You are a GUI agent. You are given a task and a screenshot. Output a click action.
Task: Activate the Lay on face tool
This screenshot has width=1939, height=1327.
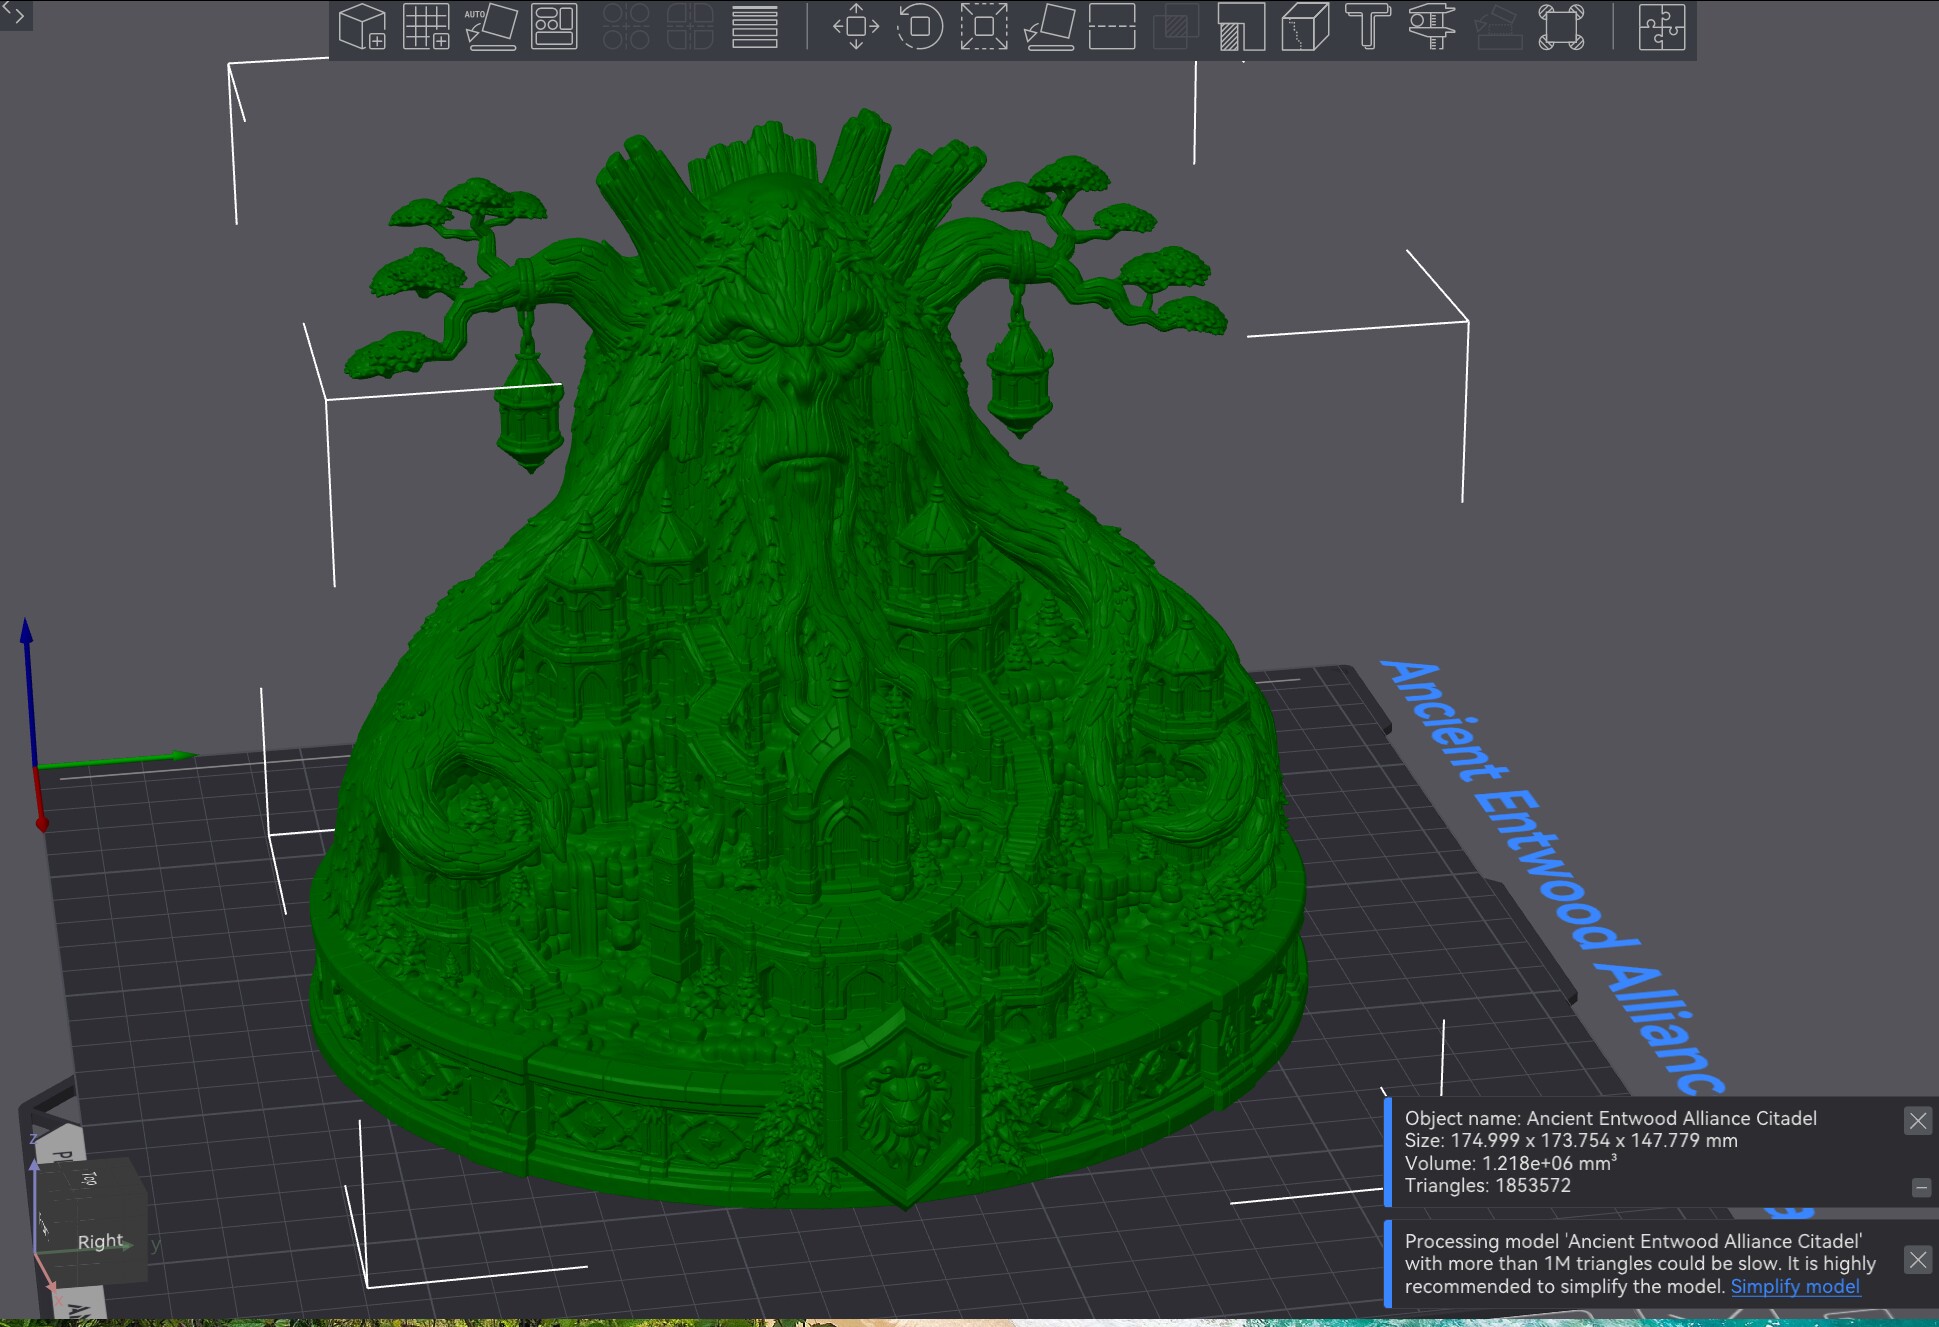(1049, 27)
